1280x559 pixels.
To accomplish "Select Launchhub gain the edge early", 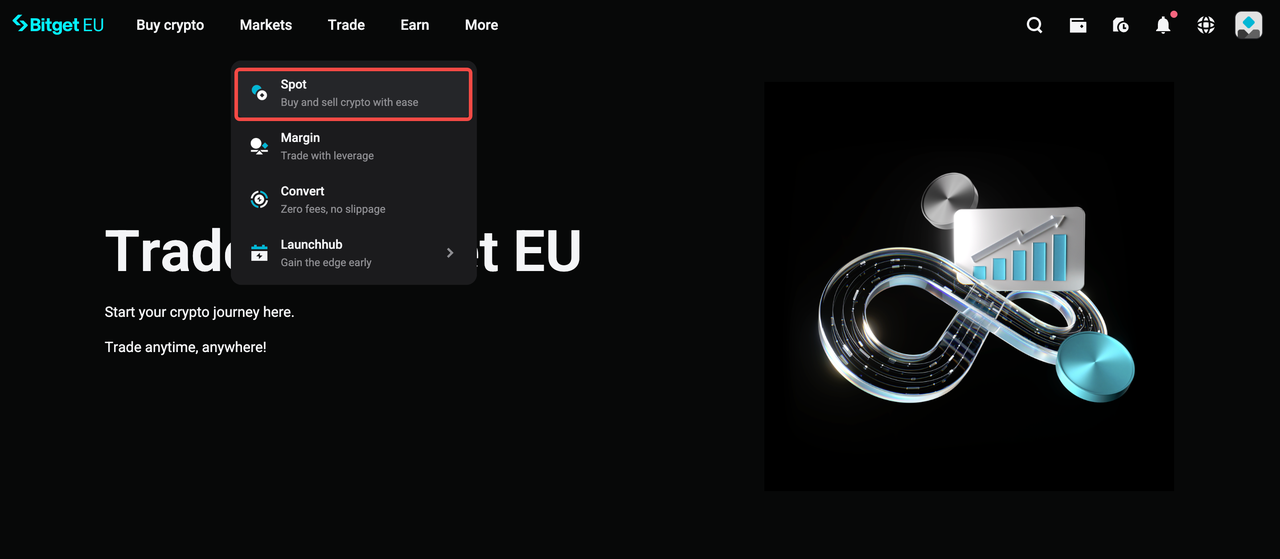I will tap(353, 253).
